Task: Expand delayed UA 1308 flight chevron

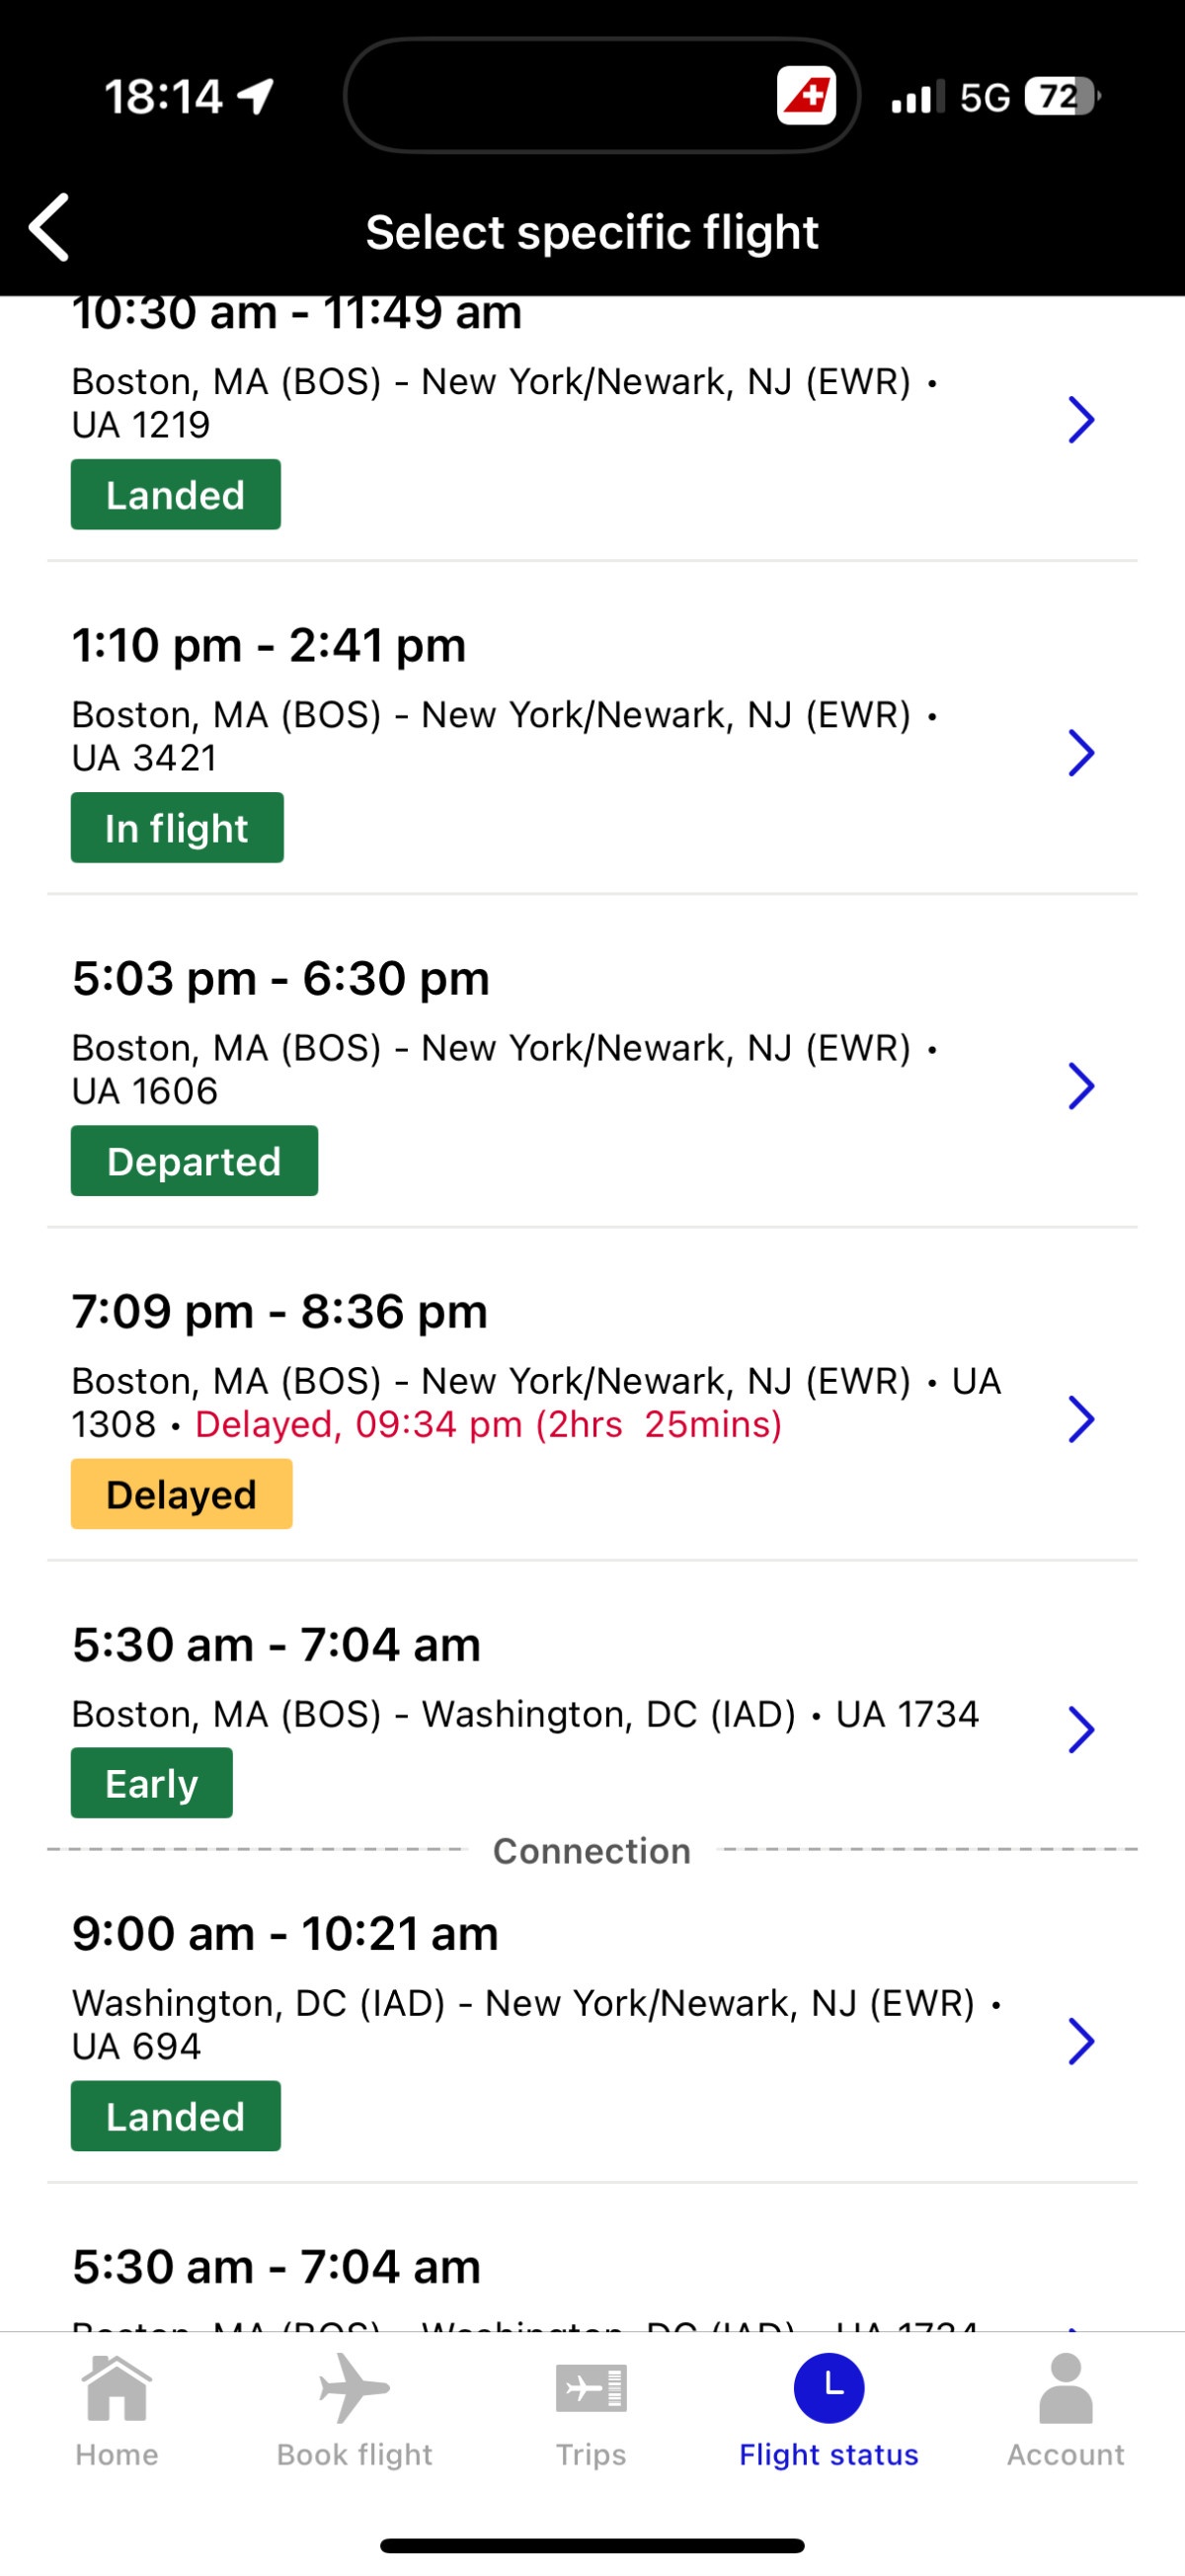Action: click(1081, 1419)
